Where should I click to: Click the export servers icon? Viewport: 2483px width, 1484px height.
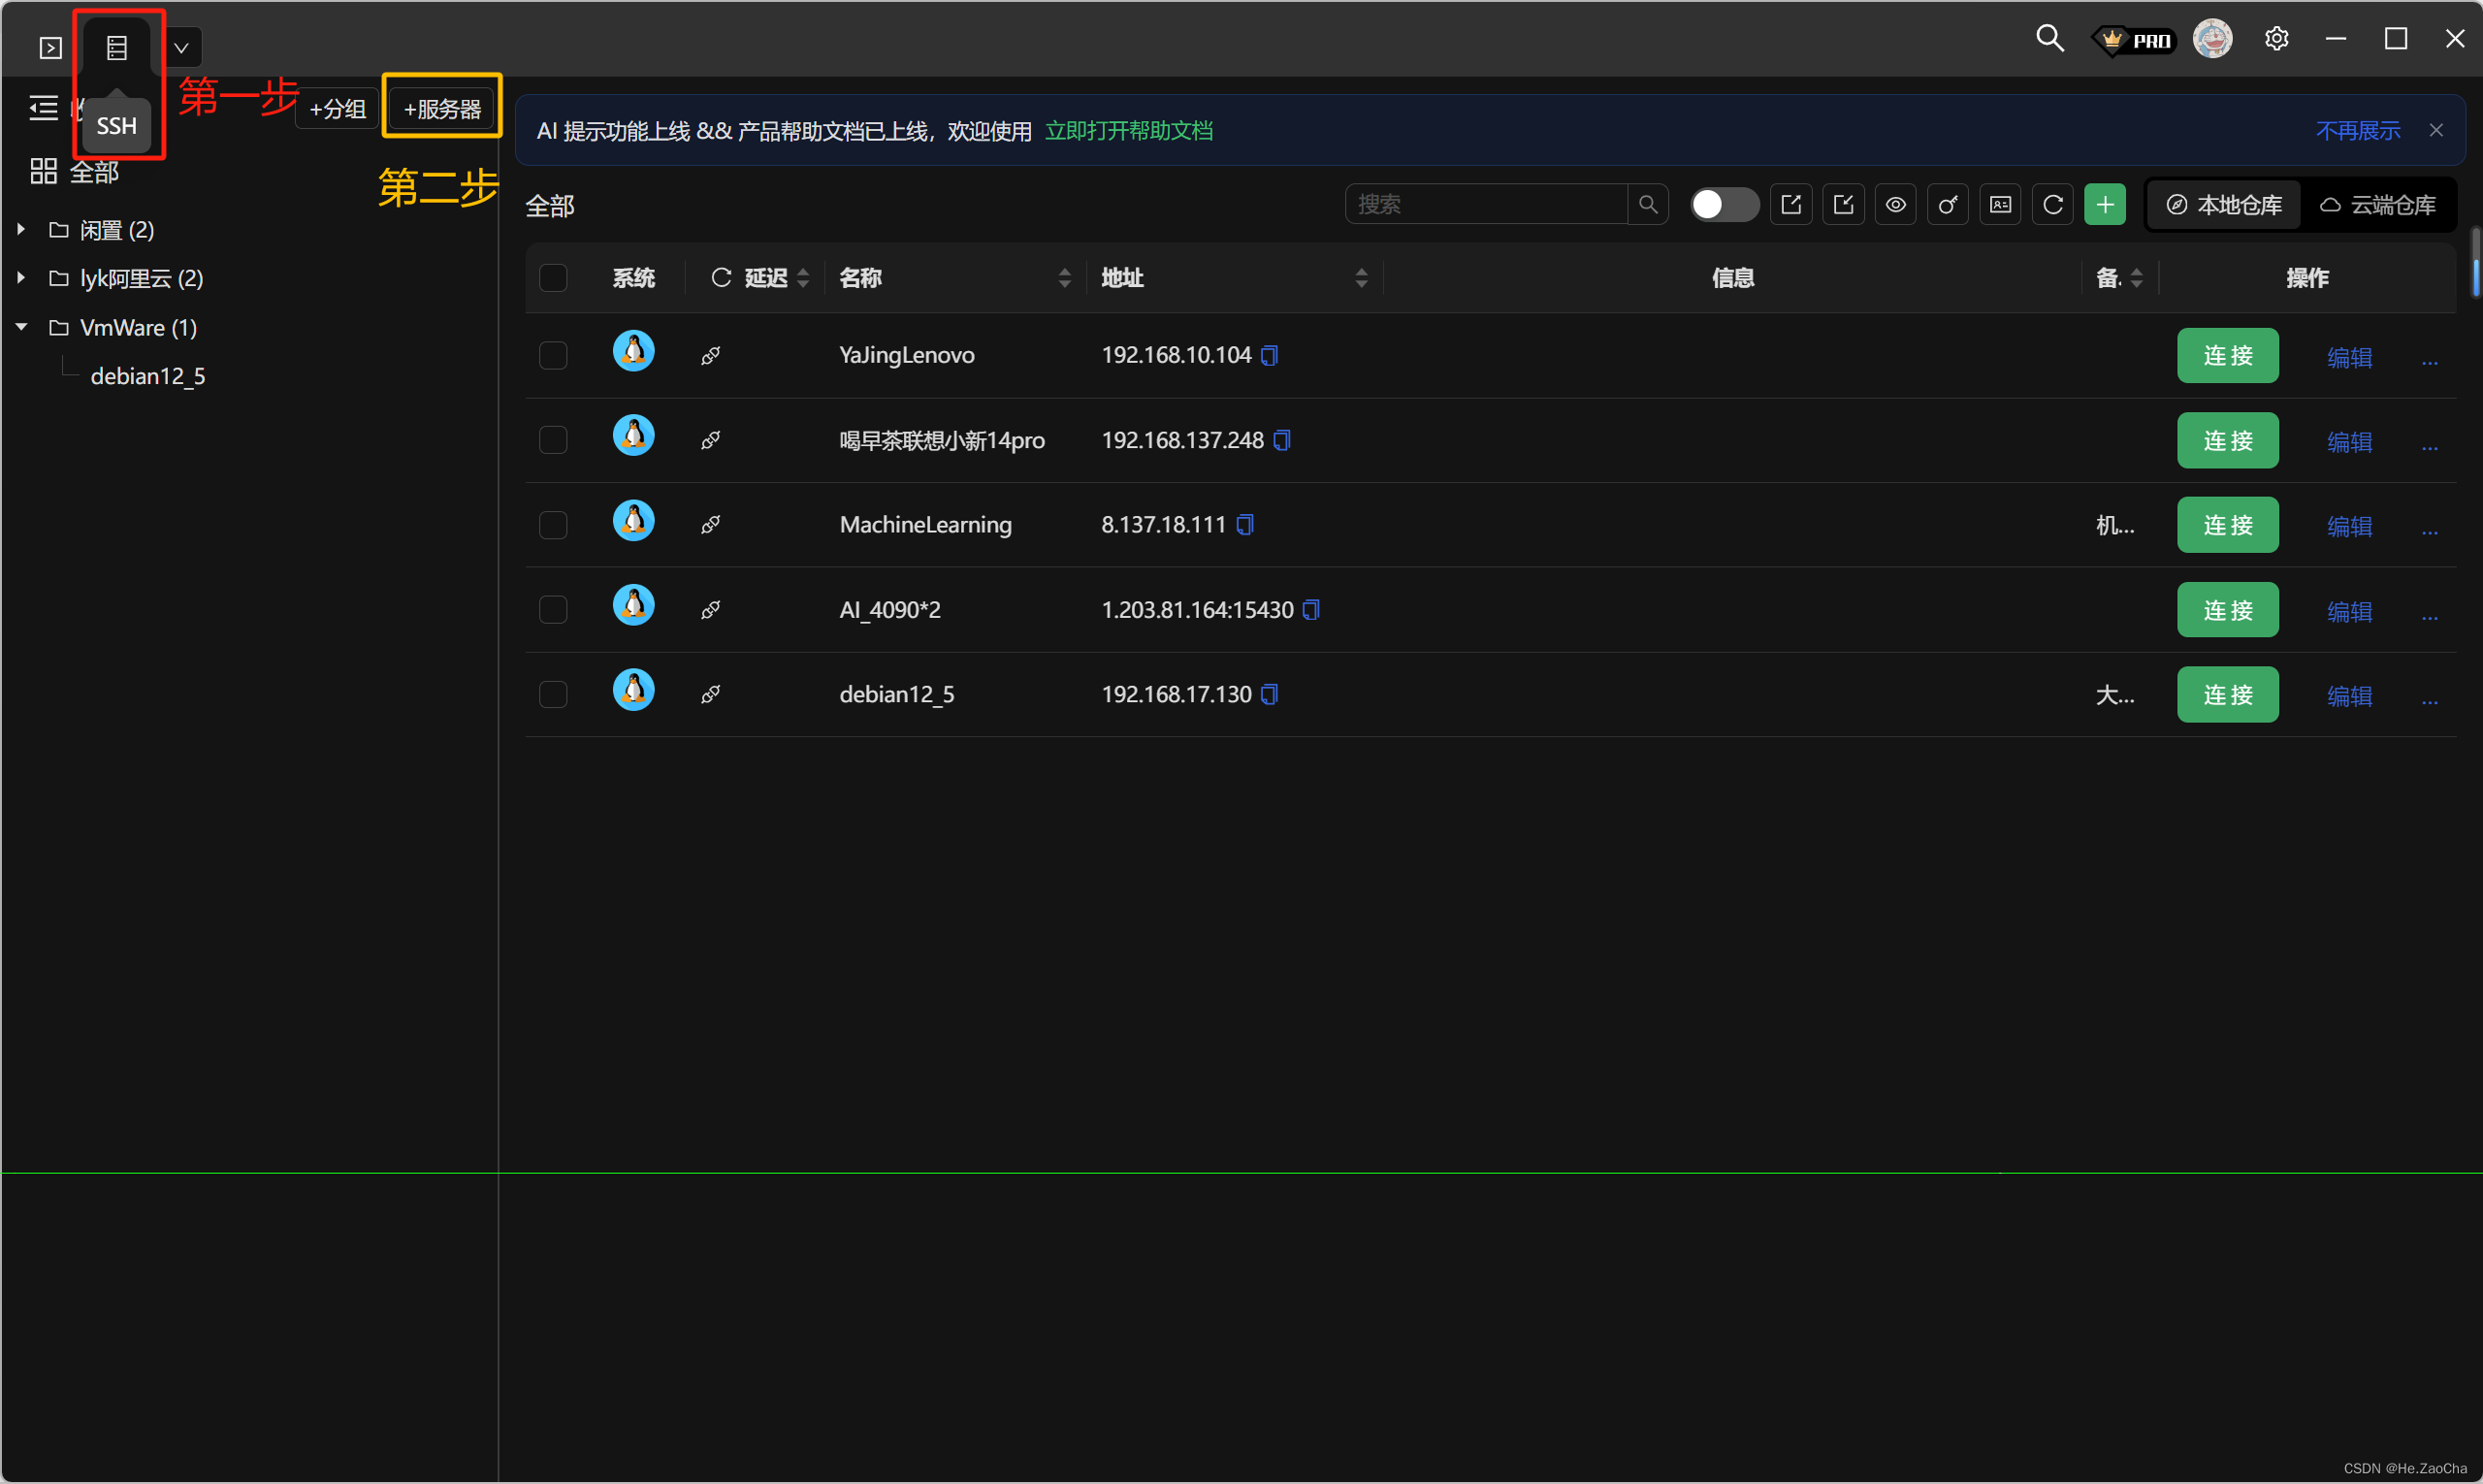coord(1790,205)
